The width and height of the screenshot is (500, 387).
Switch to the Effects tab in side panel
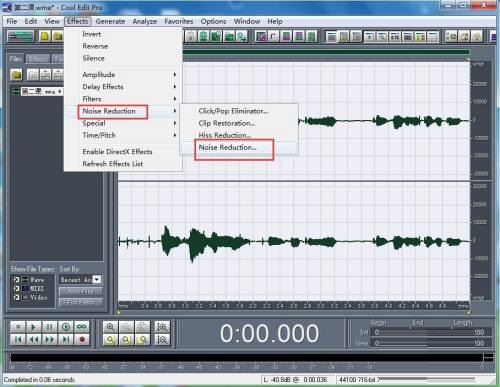(x=38, y=59)
